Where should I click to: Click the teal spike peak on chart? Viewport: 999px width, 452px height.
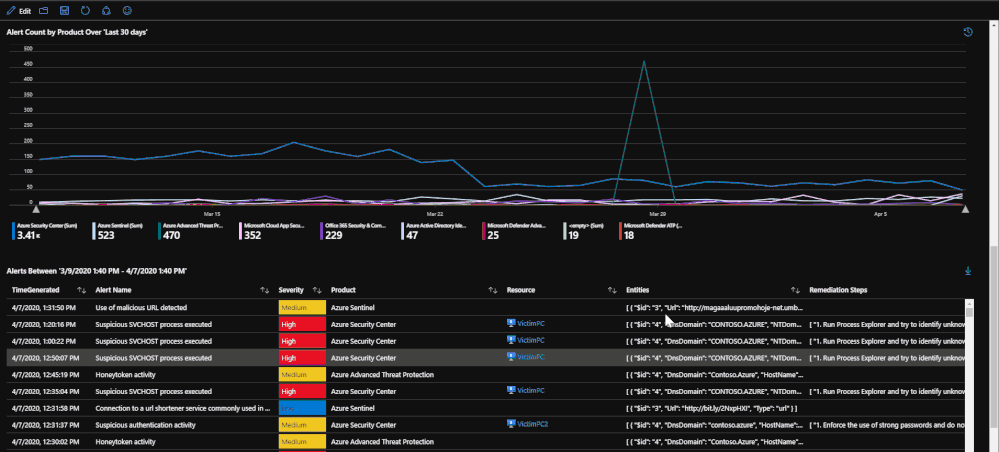(644, 62)
